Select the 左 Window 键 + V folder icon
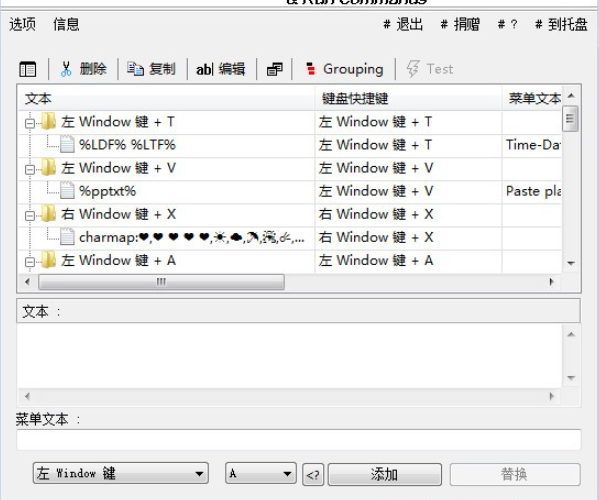Image resolution: width=599 pixels, height=500 pixels. [x=49, y=167]
